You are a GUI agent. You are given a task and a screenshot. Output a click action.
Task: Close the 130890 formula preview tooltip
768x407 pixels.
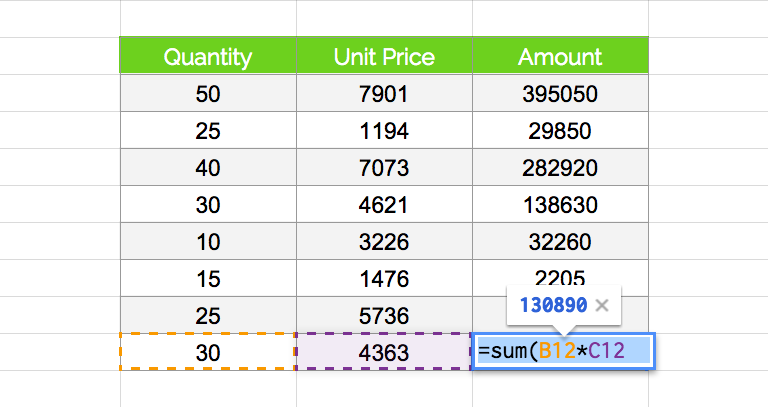pyautogui.click(x=602, y=306)
